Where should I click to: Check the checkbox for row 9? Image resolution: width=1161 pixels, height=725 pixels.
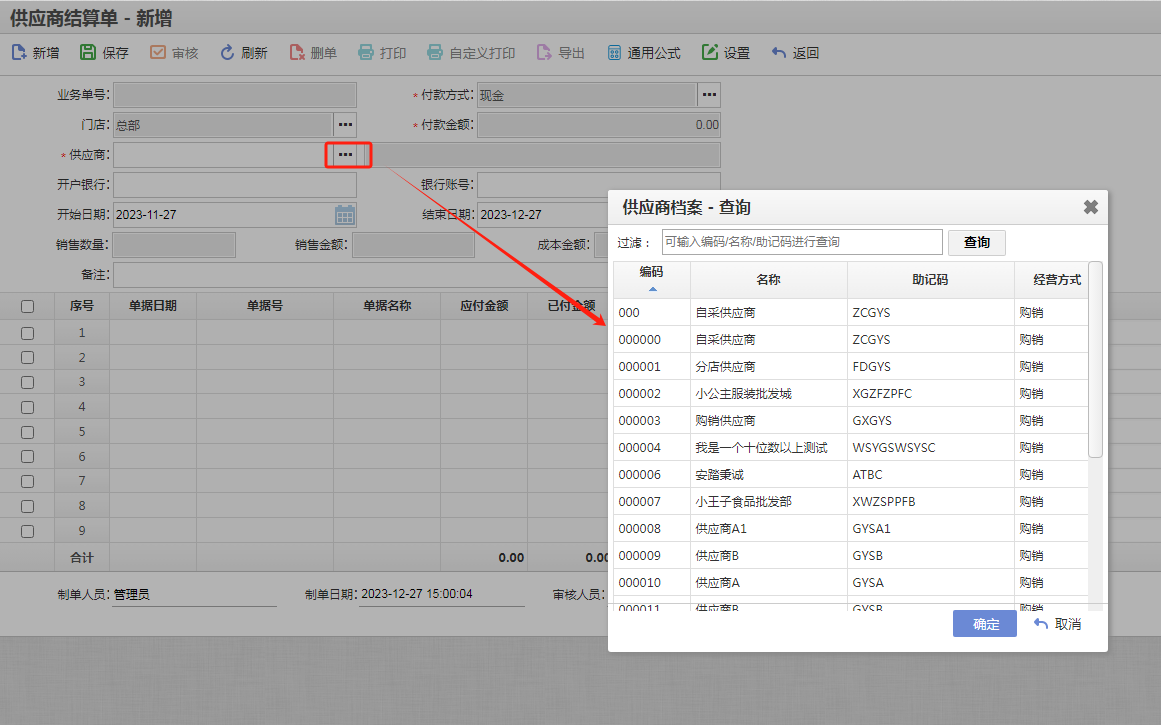[27, 531]
